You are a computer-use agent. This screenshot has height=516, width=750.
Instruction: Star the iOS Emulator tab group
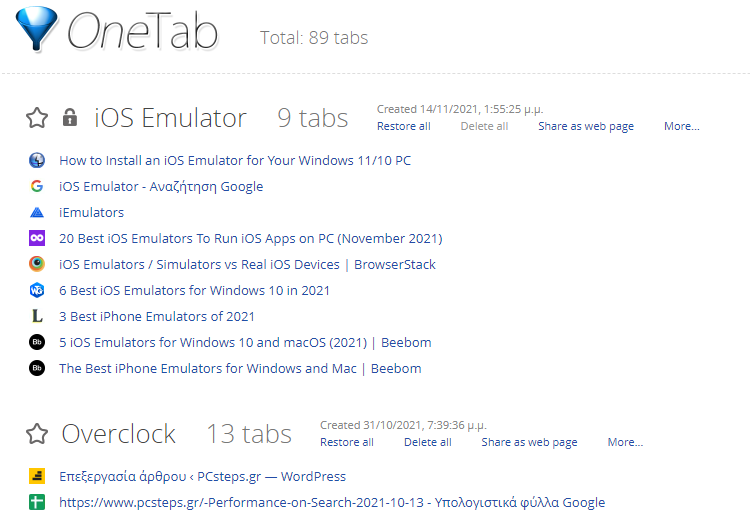(37, 118)
